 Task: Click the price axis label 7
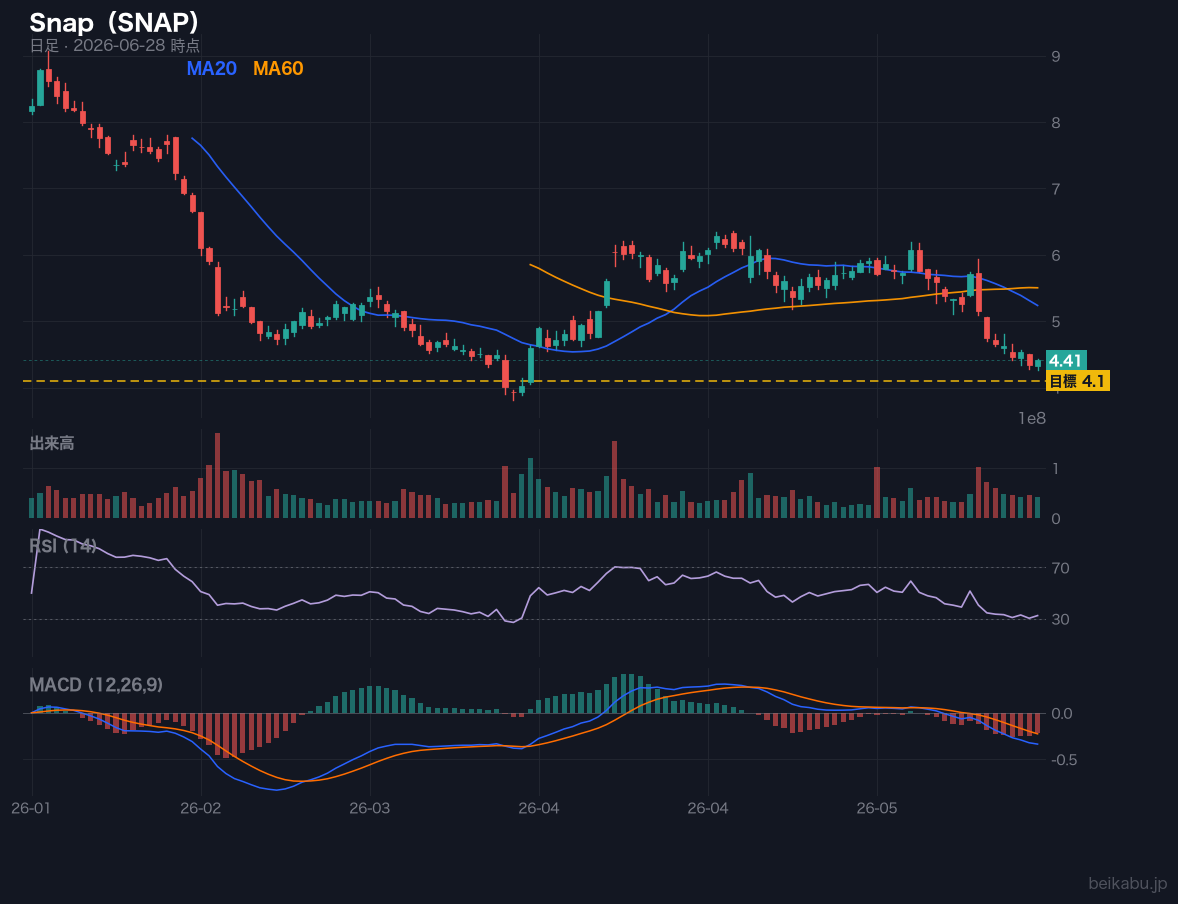(1056, 189)
